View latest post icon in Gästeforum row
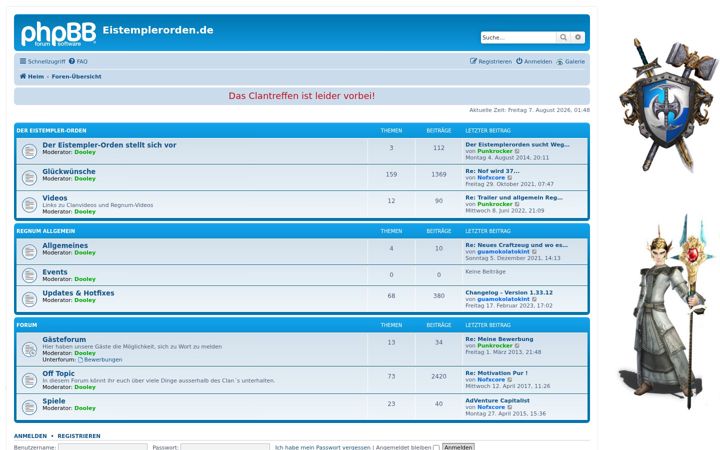Screen dimensions: 720x450 [517, 346]
